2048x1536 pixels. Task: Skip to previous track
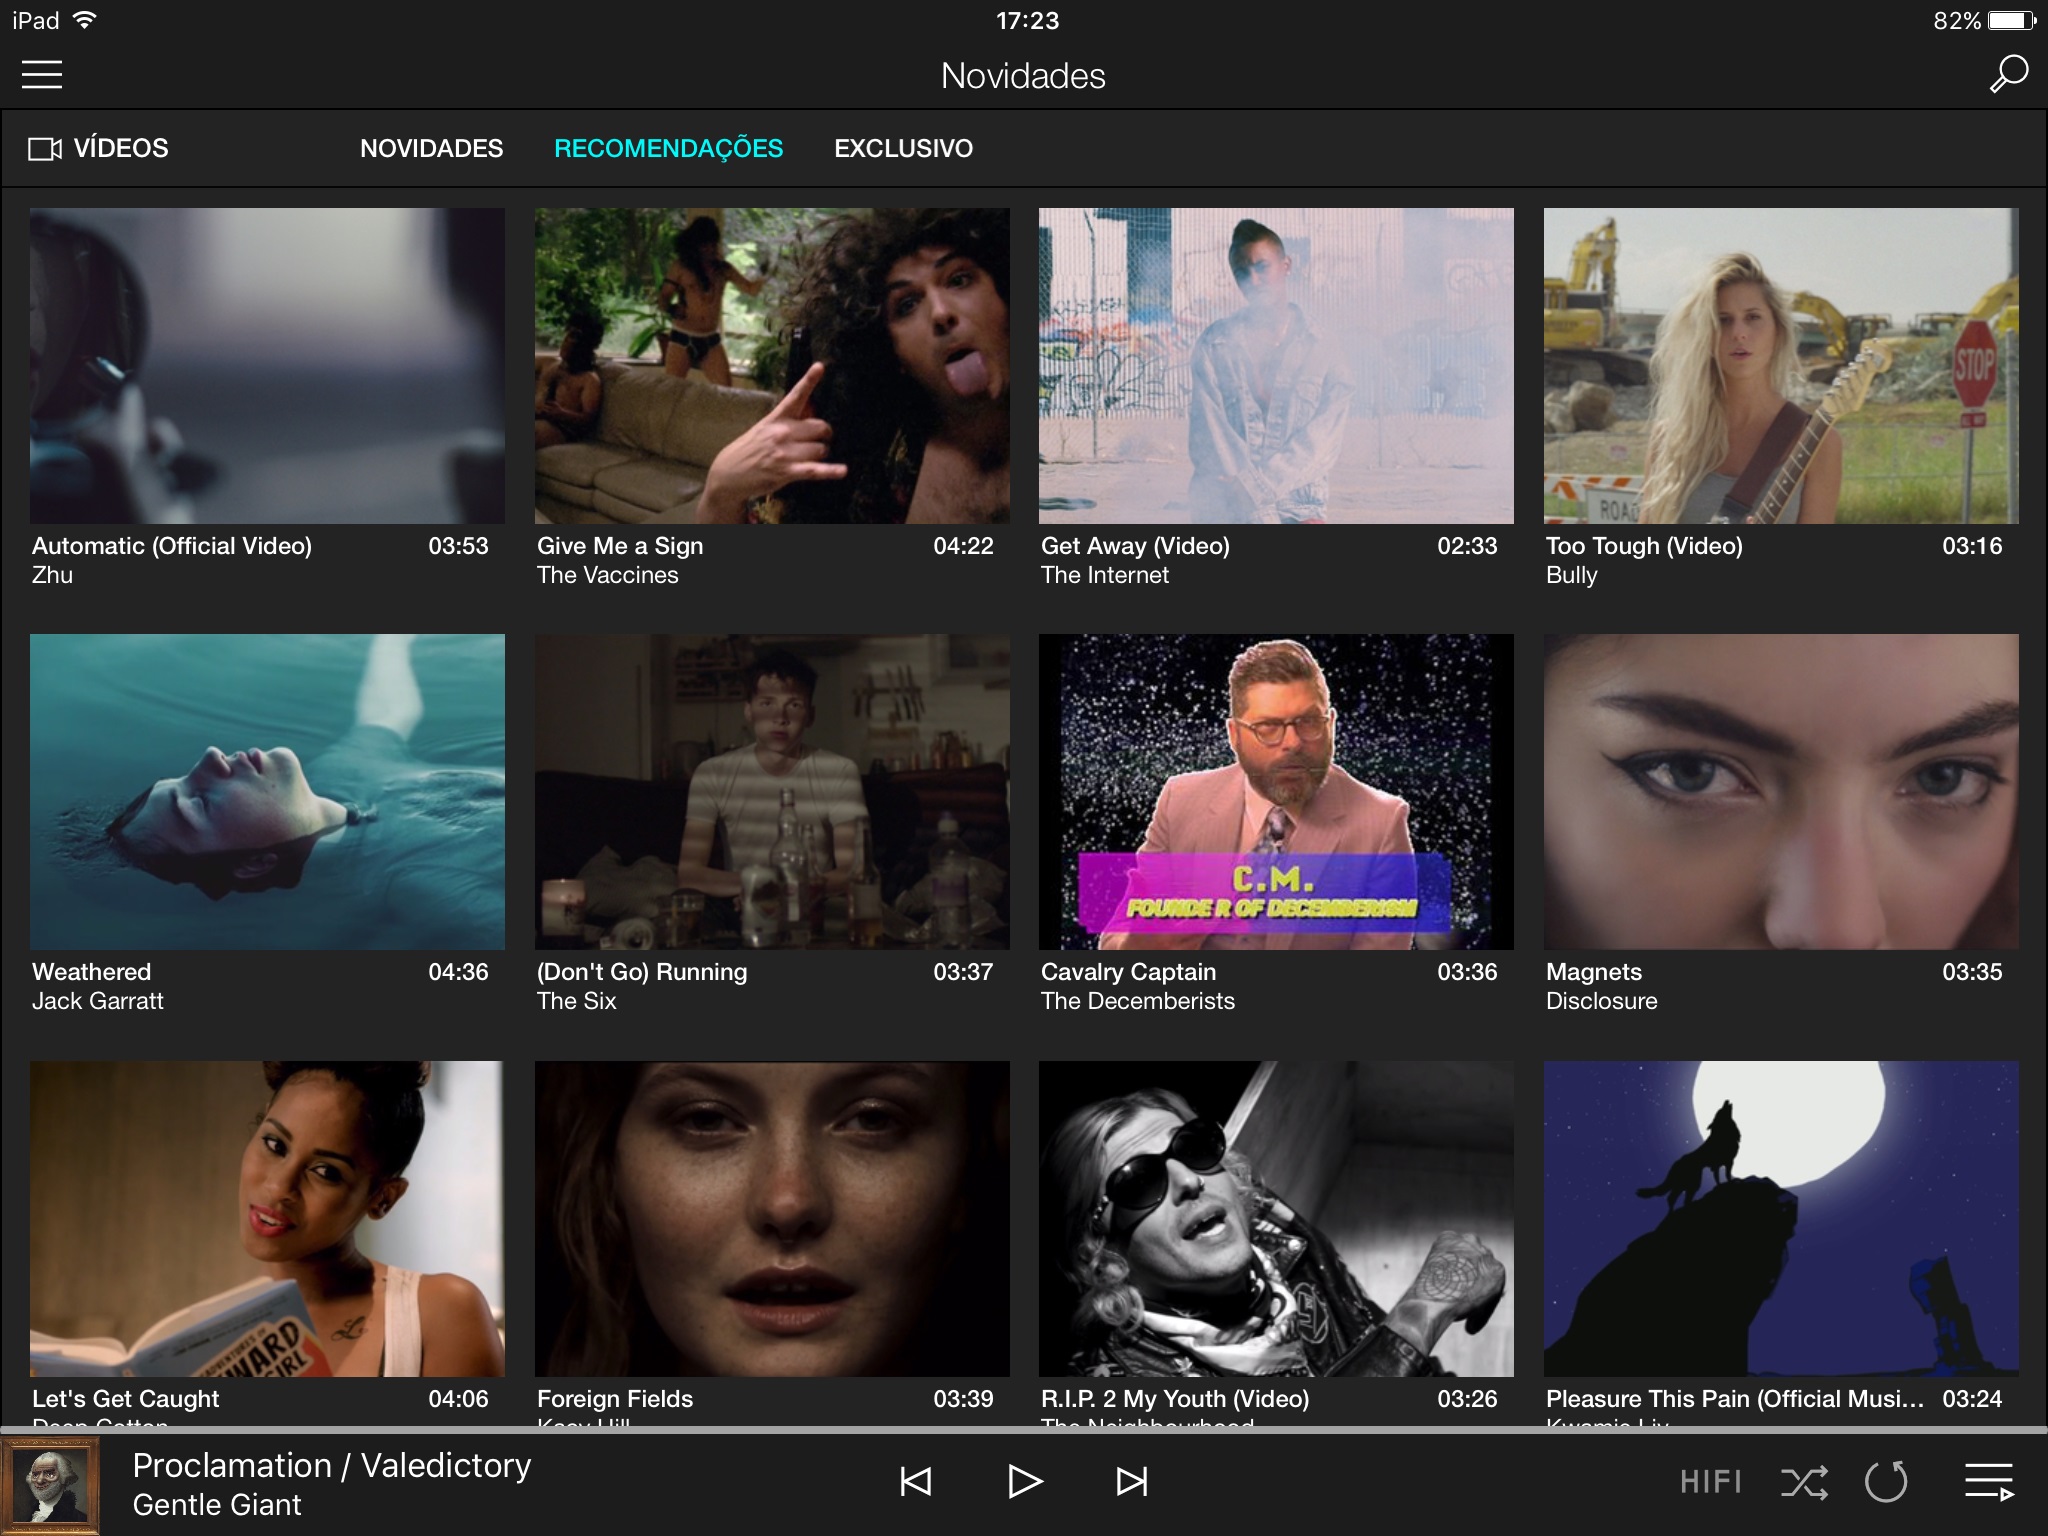916,1481
